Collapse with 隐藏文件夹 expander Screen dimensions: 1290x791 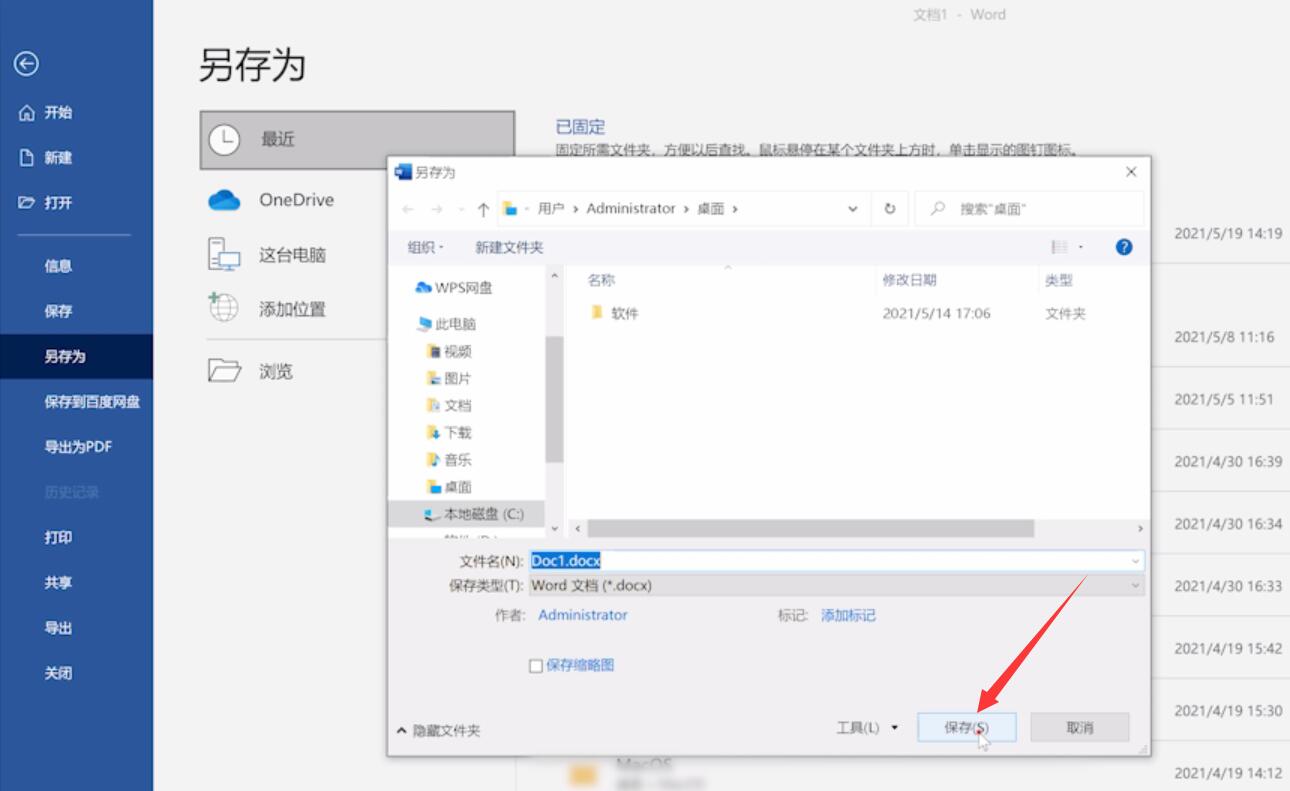[x=438, y=731]
